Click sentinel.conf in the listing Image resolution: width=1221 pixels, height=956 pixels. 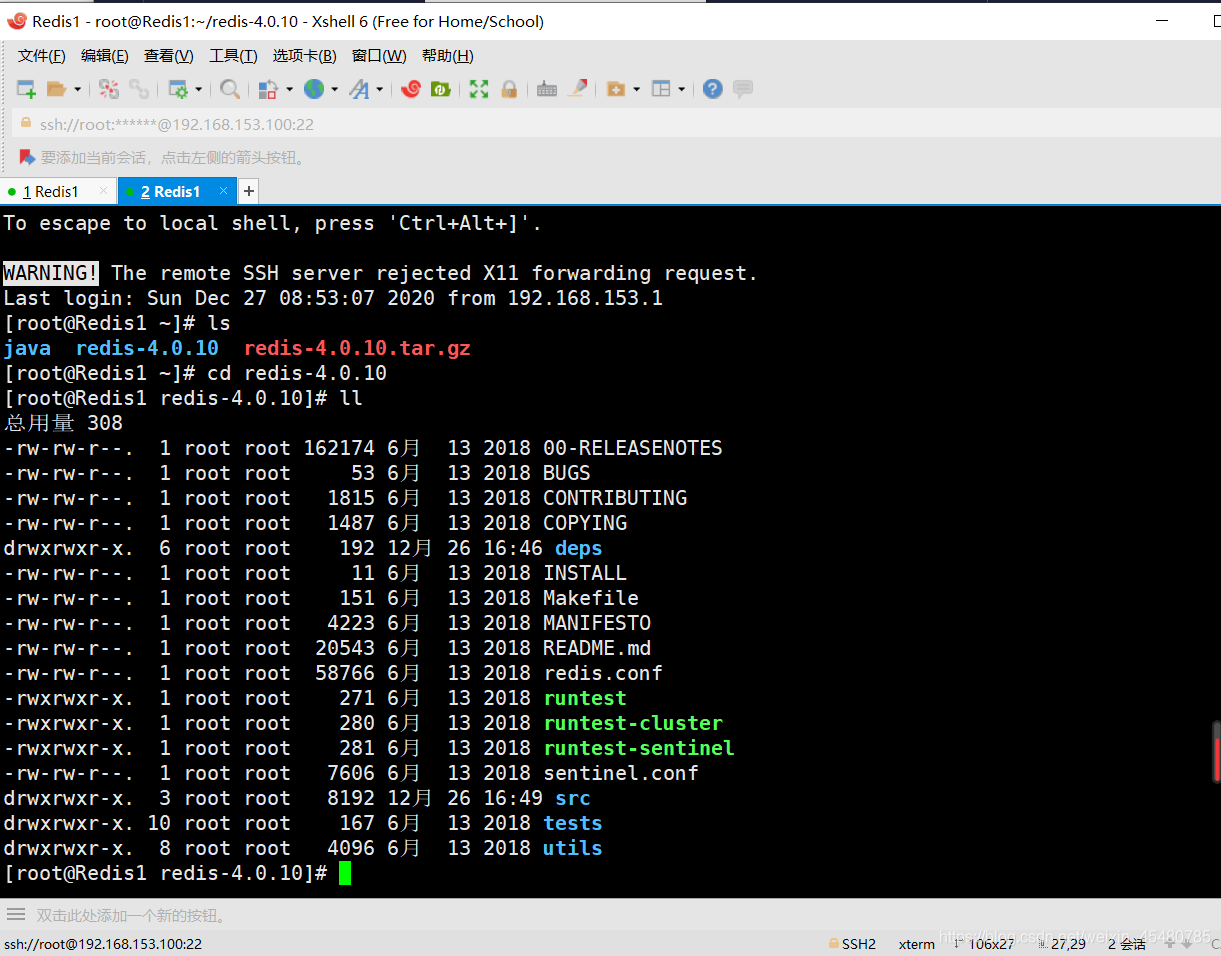(621, 773)
